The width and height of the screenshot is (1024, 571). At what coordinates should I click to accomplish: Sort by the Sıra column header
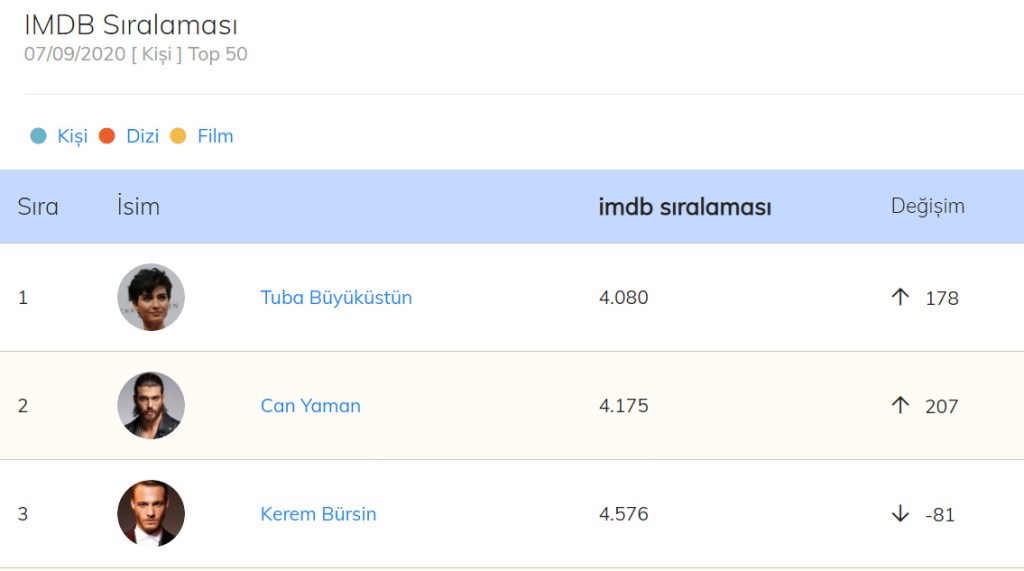click(x=38, y=207)
